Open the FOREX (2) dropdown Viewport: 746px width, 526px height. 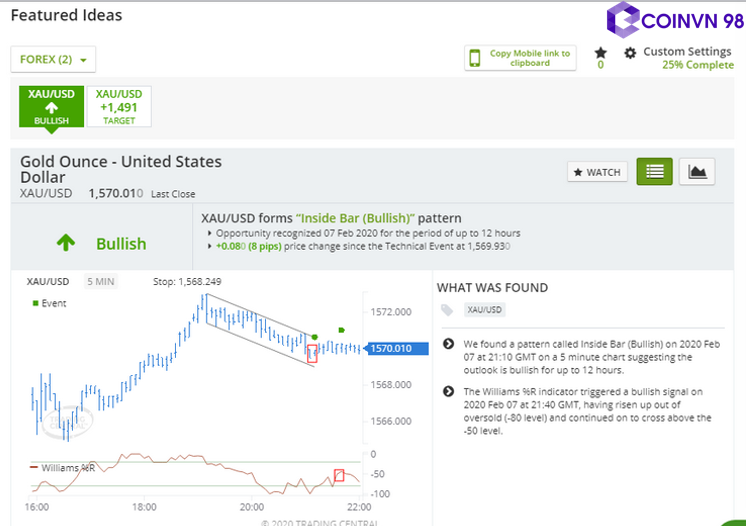click(53, 59)
